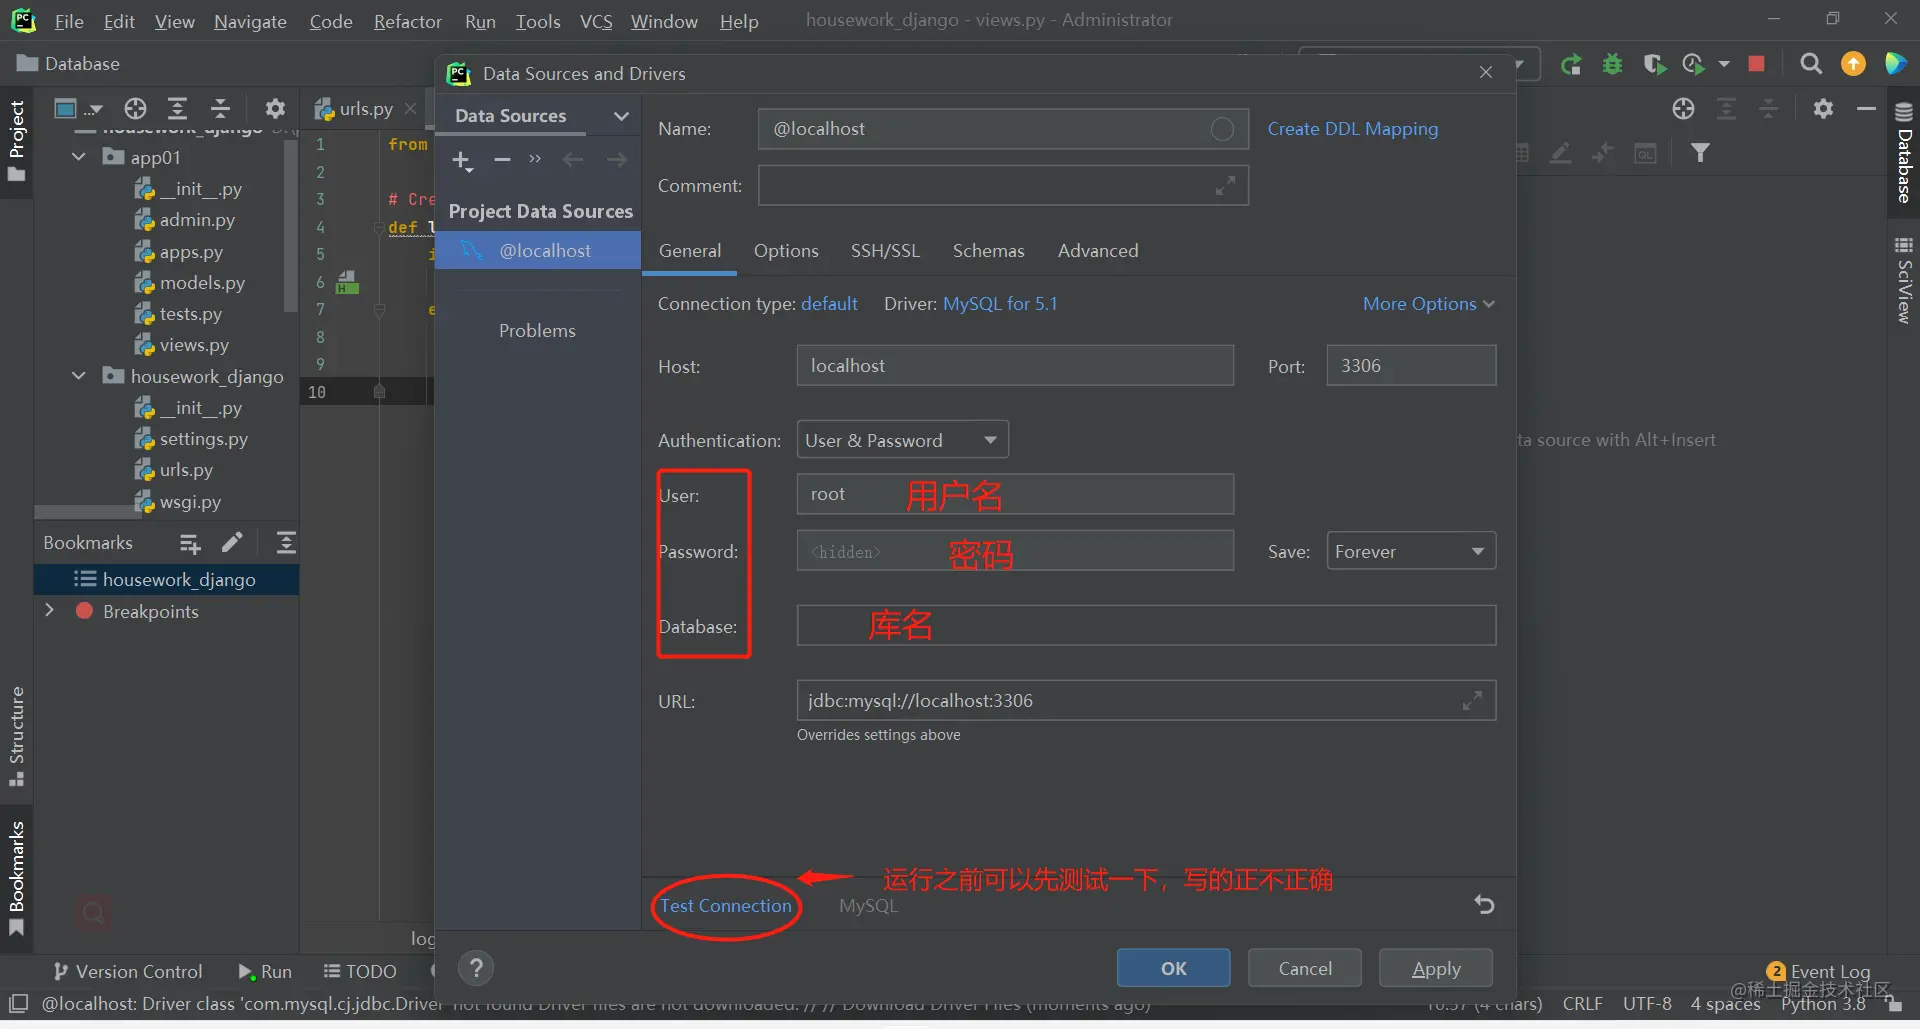Select @localhost data source
1920x1029 pixels.
click(x=538, y=251)
